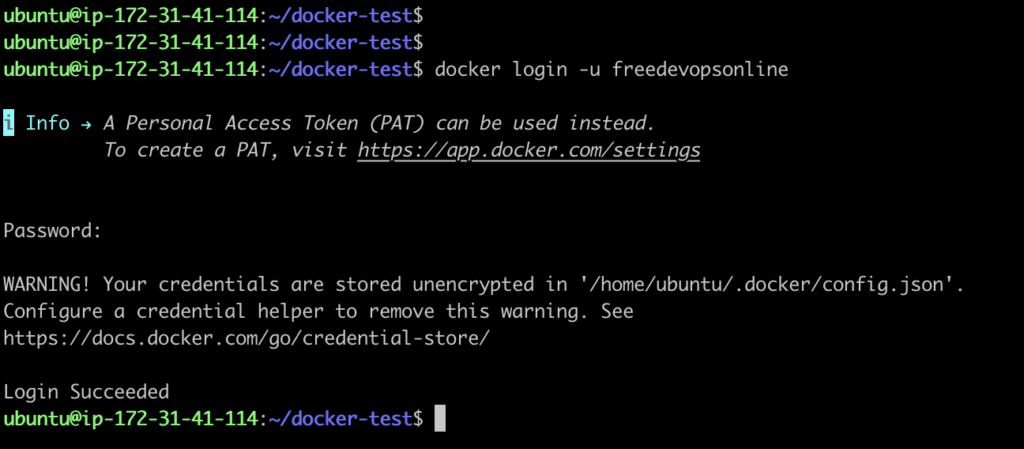
Task: Click '~/docker-test' path in last prompt
Action: (x=340, y=418)
